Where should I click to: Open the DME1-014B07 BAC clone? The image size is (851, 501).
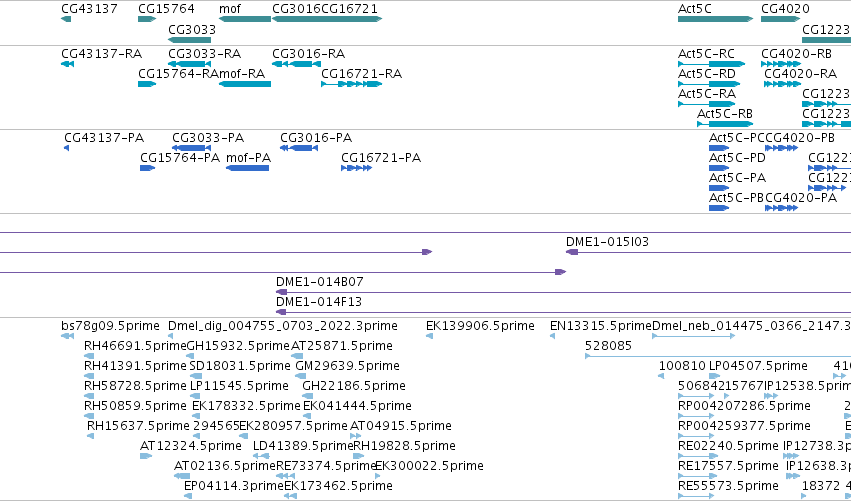point(563,293)
